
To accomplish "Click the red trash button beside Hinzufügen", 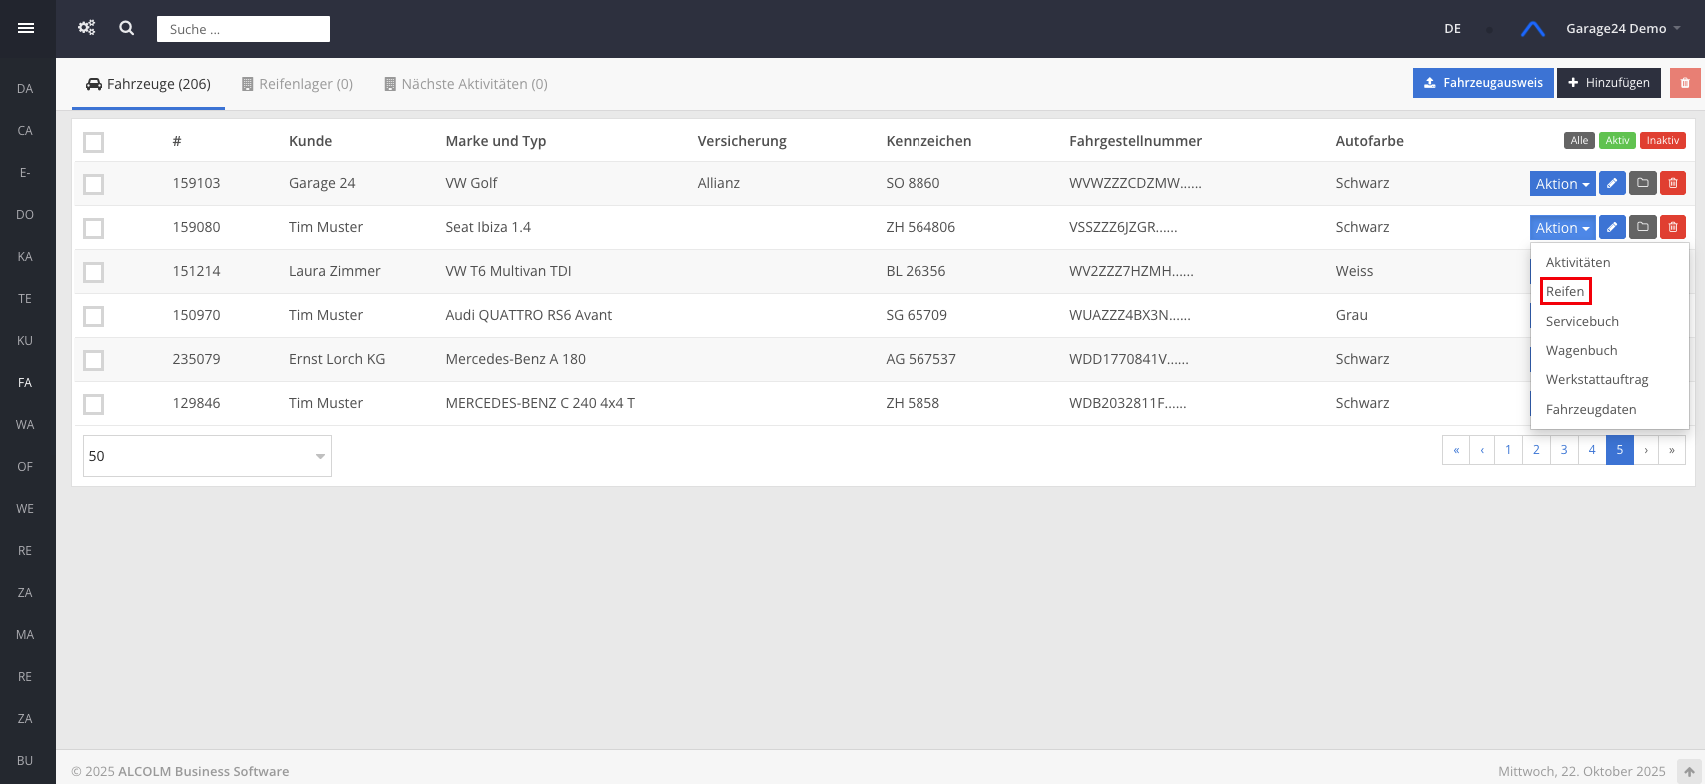I will (x=1685, y=83).
